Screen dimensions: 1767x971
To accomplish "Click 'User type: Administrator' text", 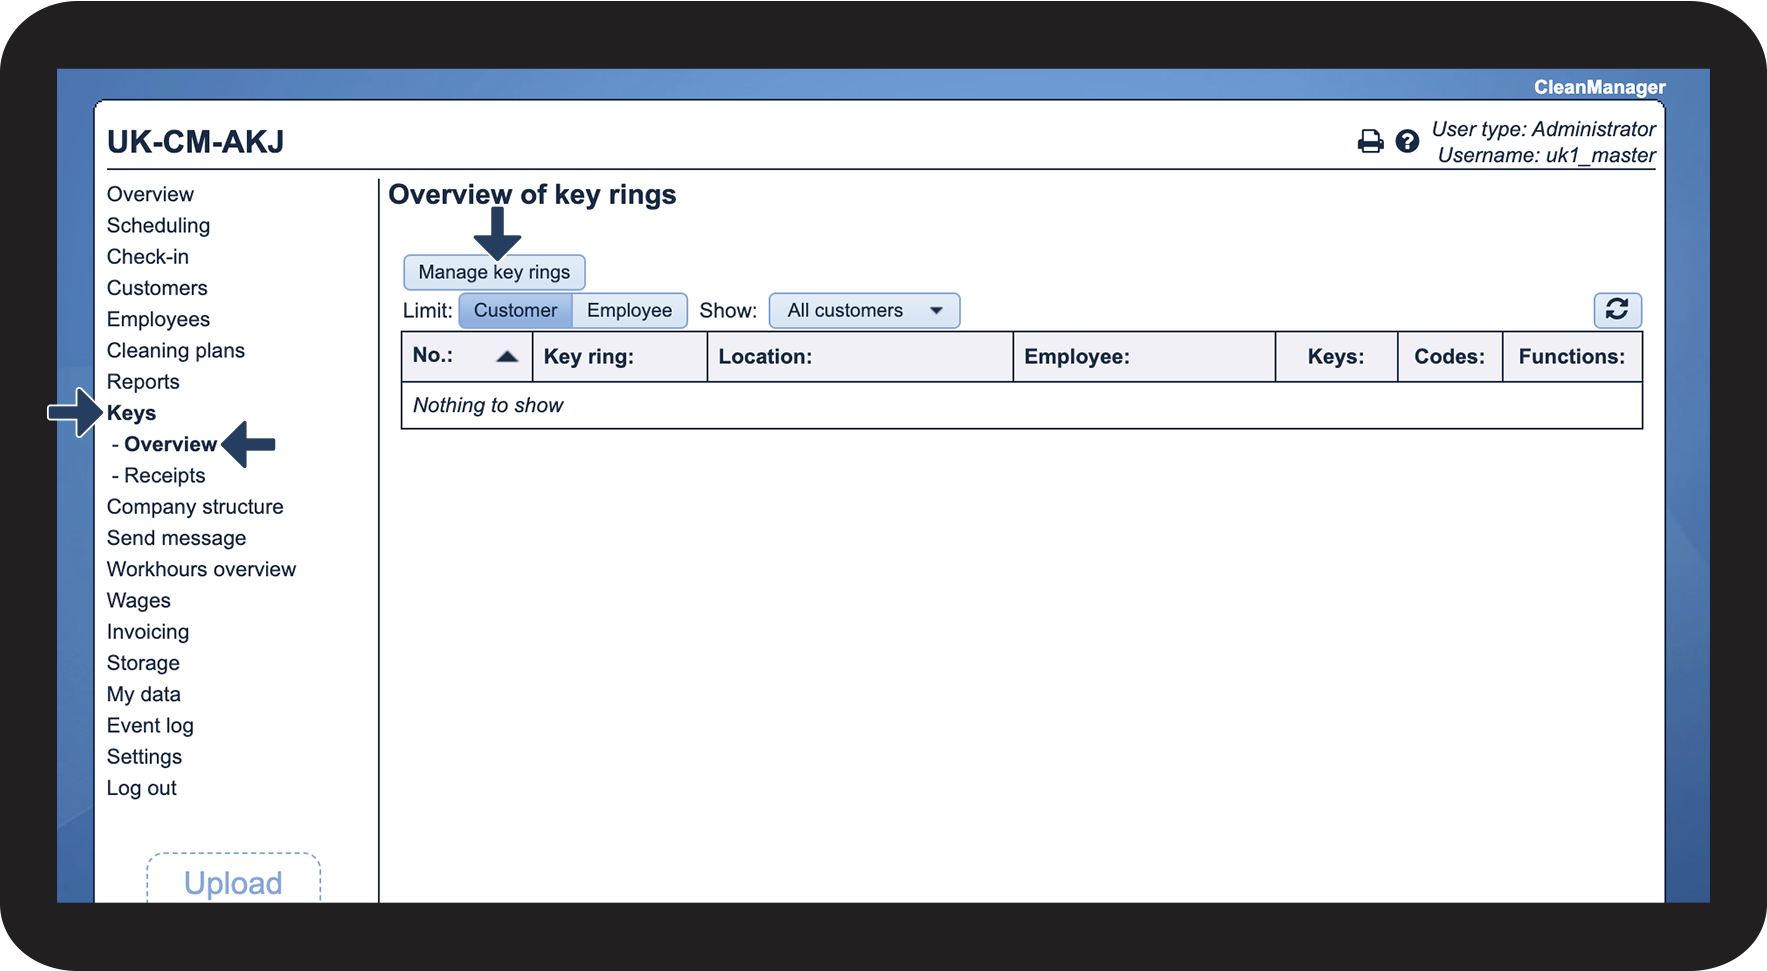I will (1543, 129).
